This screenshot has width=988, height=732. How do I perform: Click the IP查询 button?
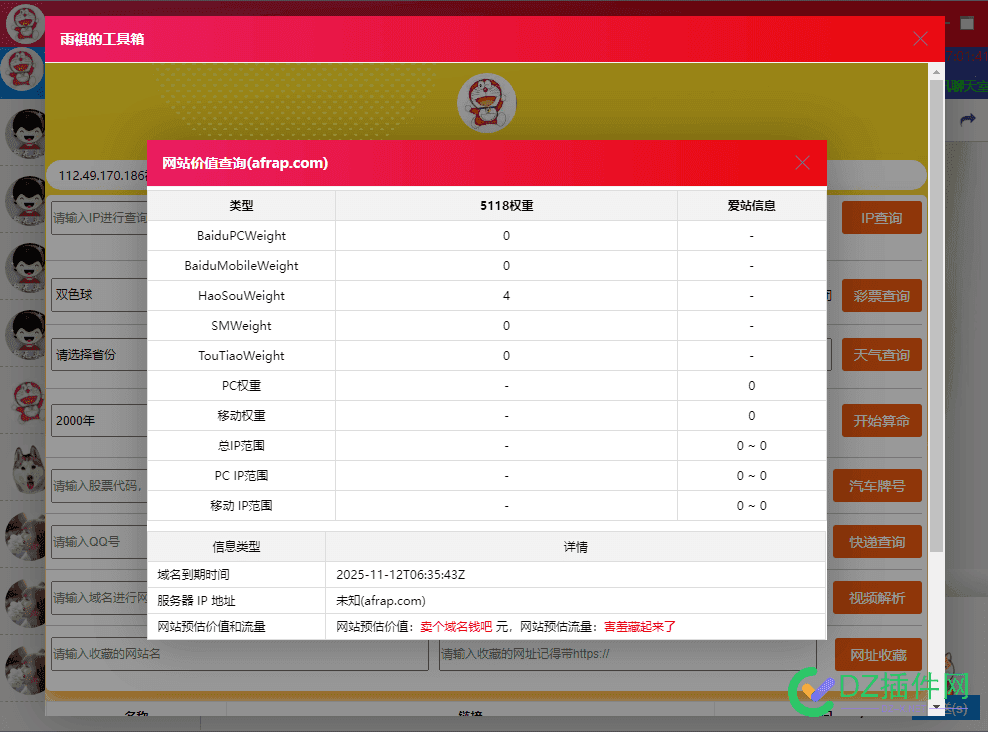[x=882, y=218]
